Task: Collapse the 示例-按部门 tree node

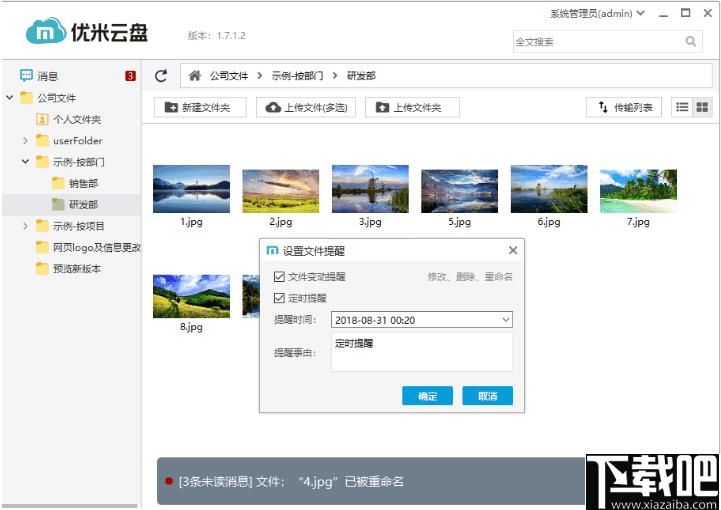Action: click(x=26, y=162)
